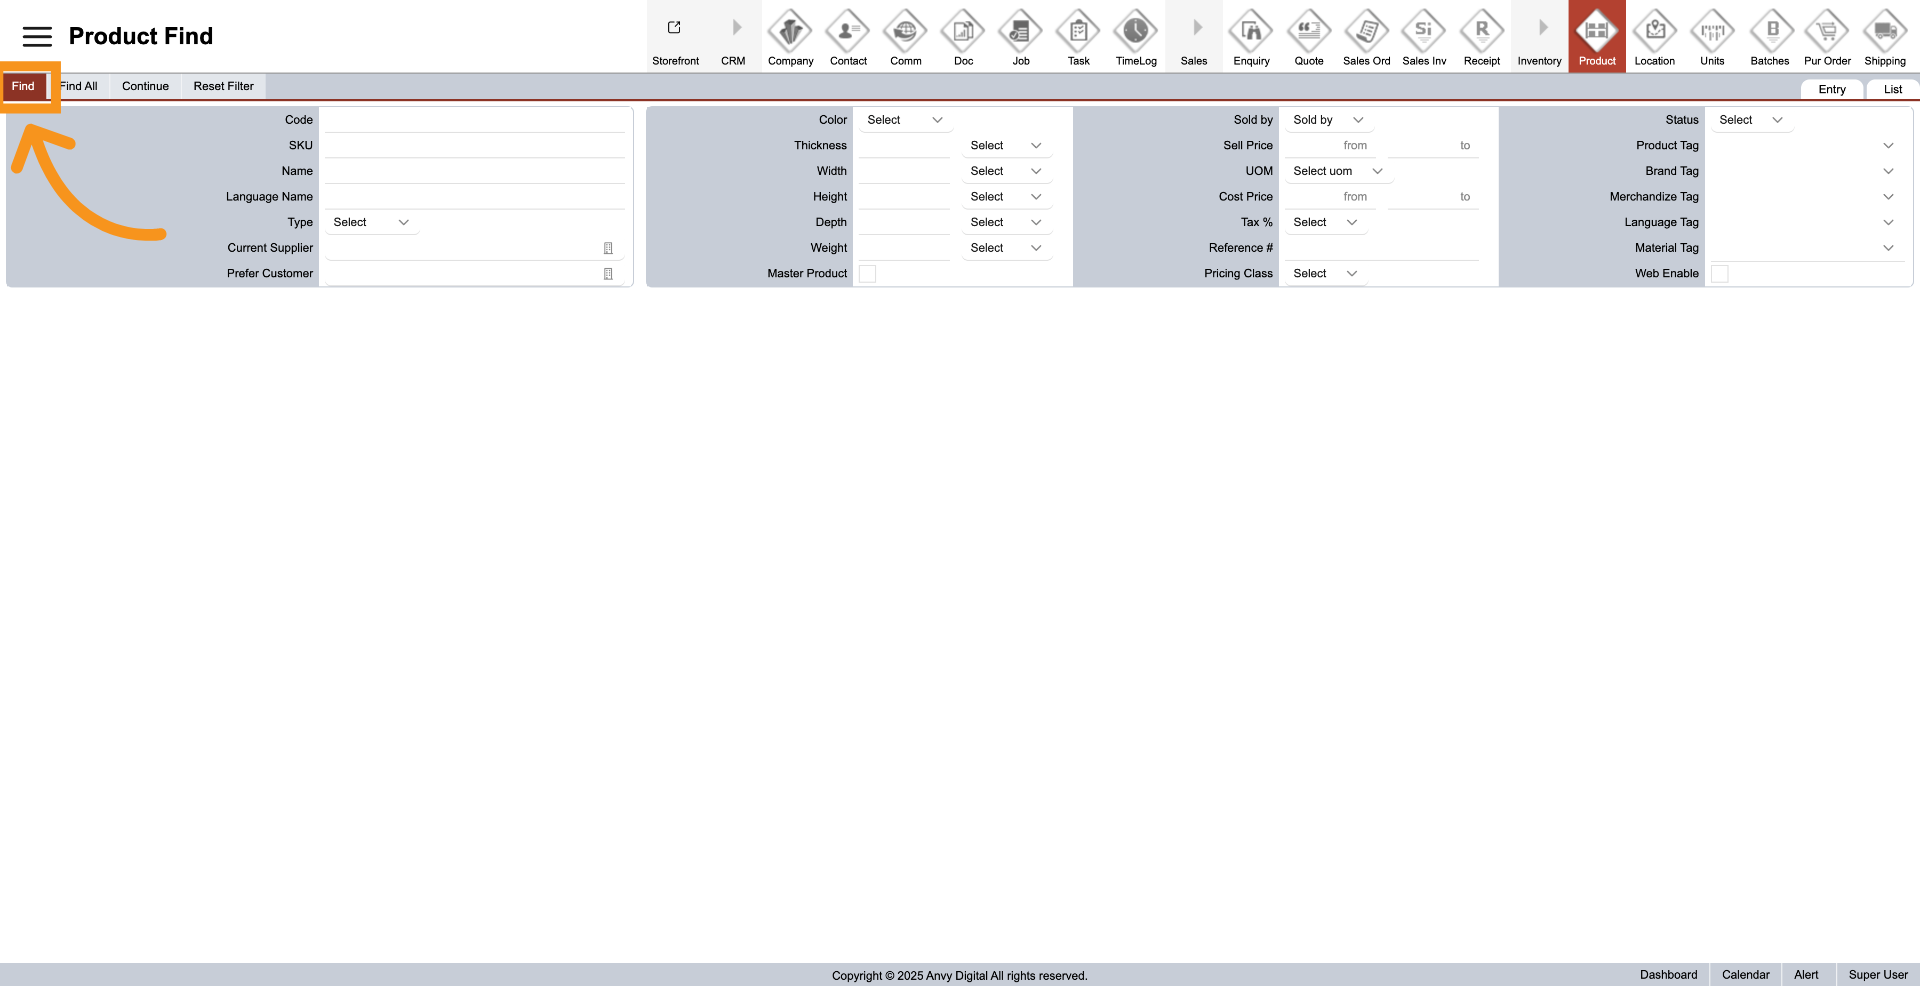This screenshot has height=986, width=1920.
Task: Switch to the List tab
Action: pos(1892,89)
